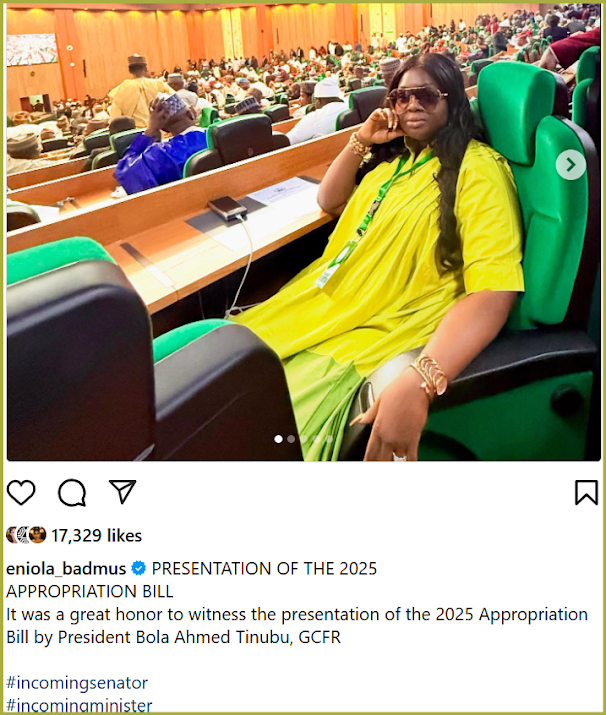Click the main post photo
606x715 pixels.
pos(304,232)
